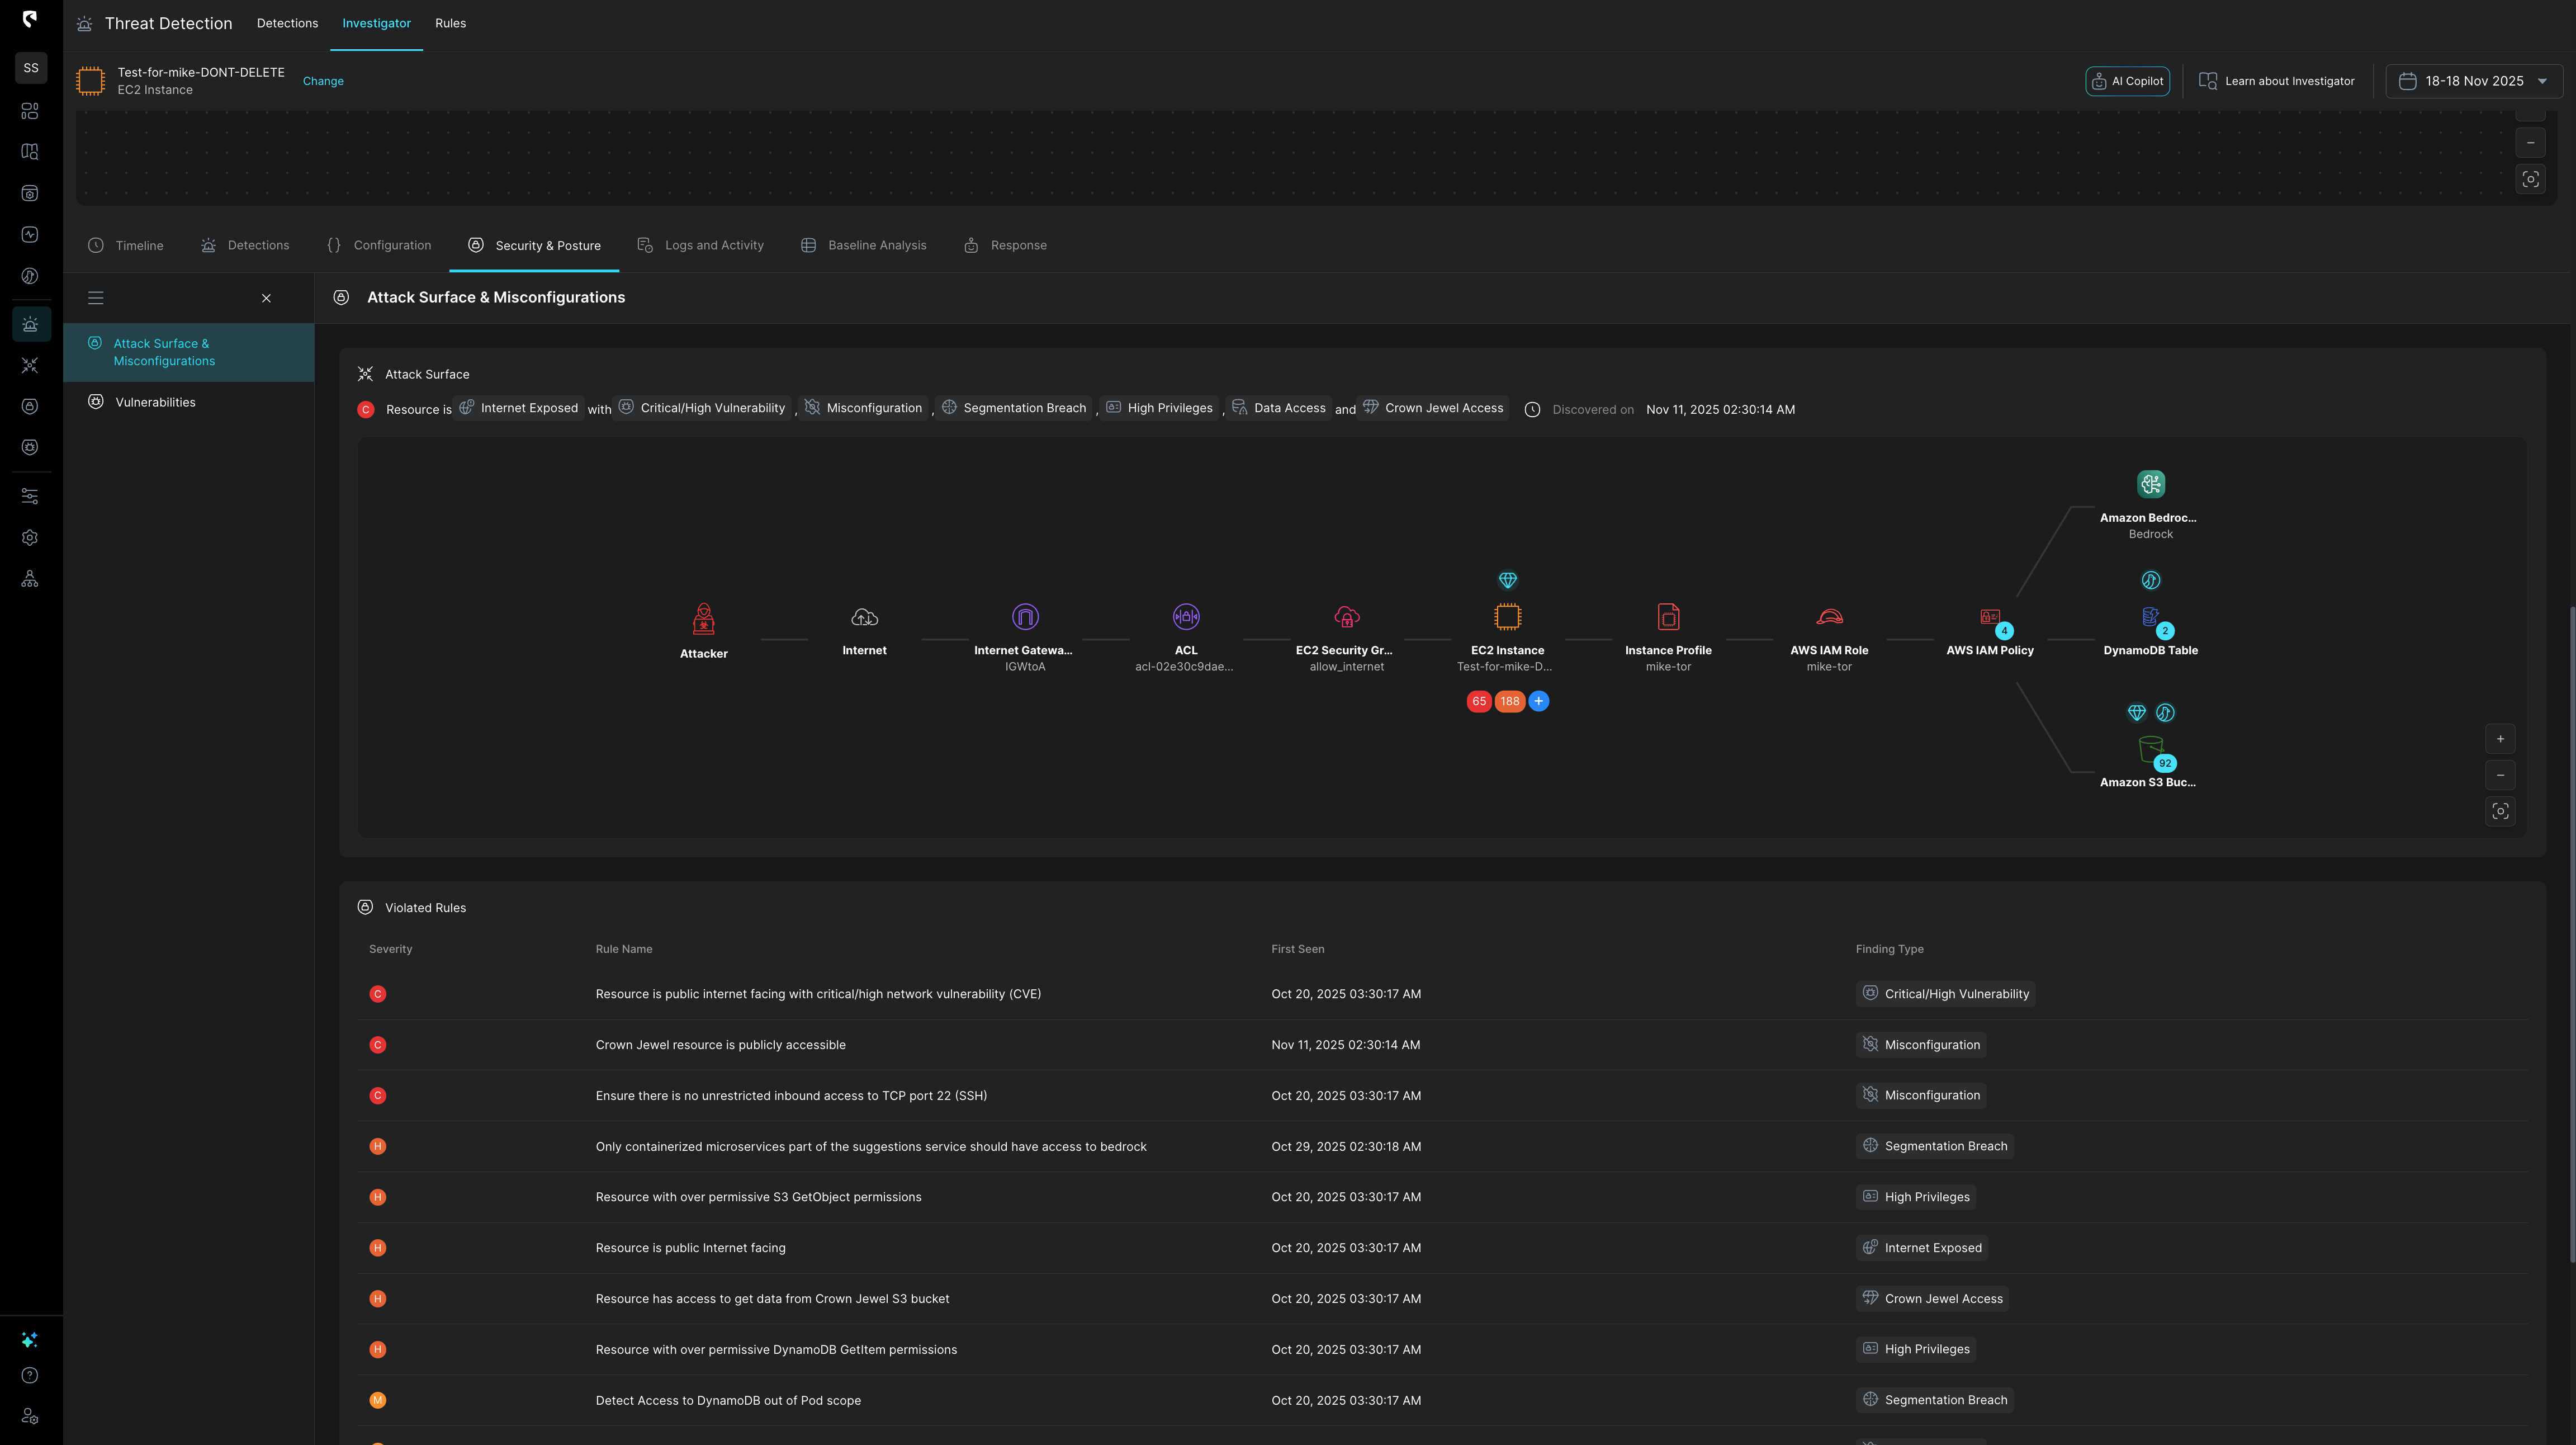Open the Rules top menu

[450, 23]
